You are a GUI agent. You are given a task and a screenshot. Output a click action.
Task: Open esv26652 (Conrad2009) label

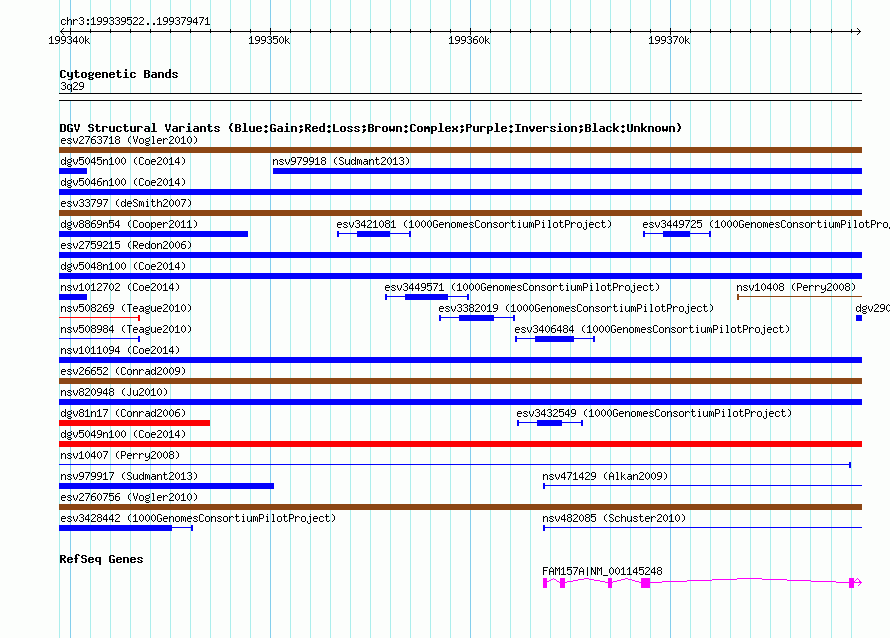pyautogui.click(x=123, y=371)
